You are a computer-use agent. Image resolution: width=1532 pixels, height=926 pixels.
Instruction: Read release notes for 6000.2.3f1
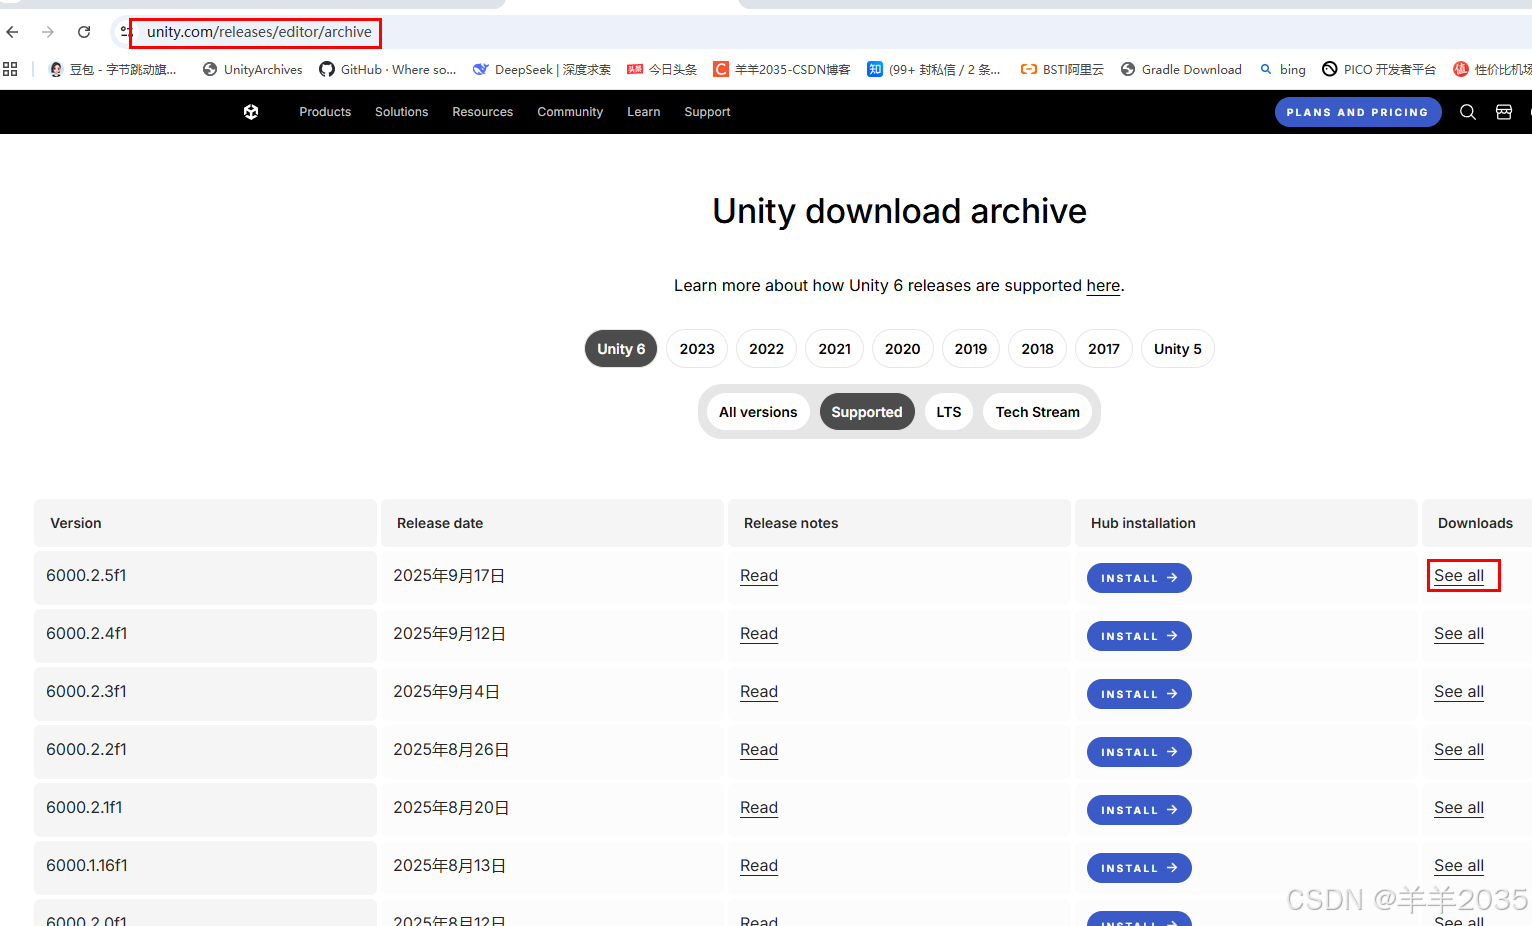(x=759, y=692)
